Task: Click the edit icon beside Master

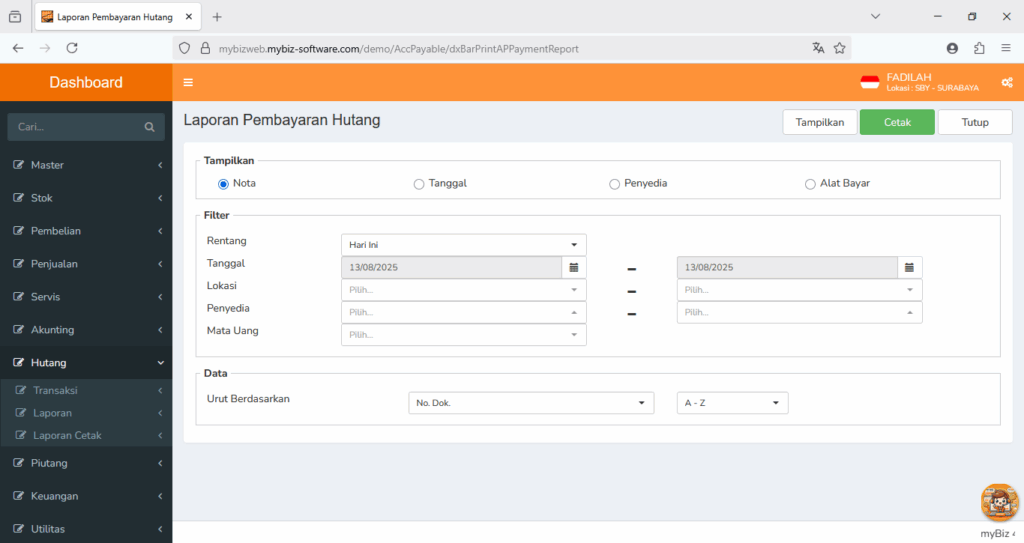Action: tap(18, 165)
